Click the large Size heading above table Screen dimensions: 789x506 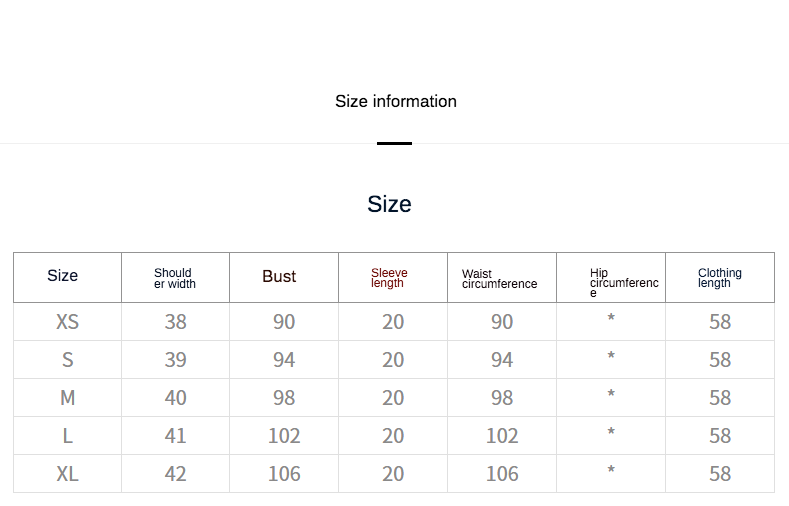tap(389, 204)
